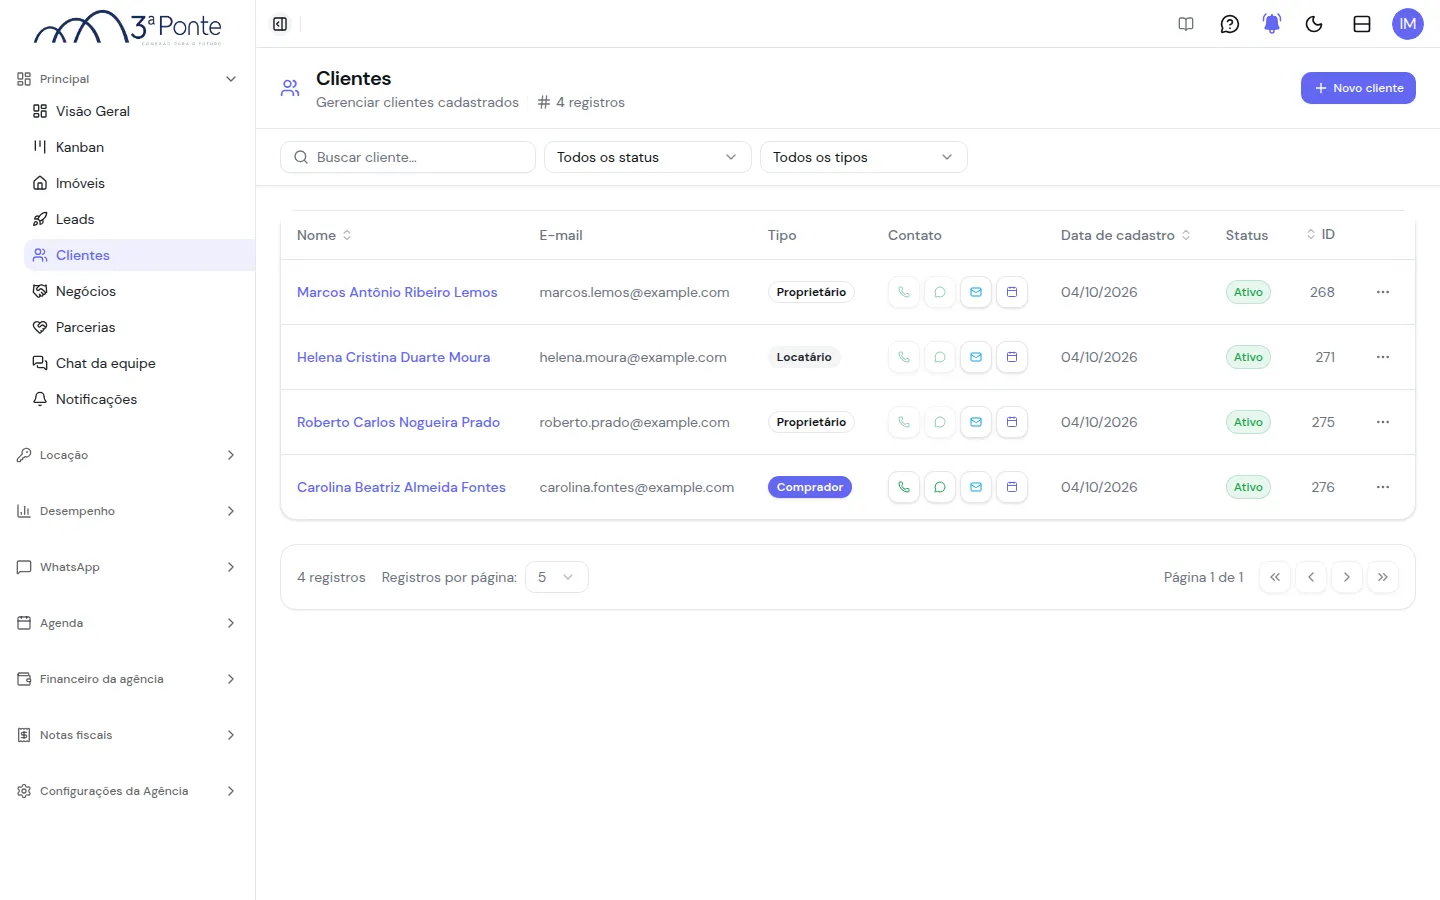
Task: Open the IM user avatar menu
Action: pos(1408,24)
